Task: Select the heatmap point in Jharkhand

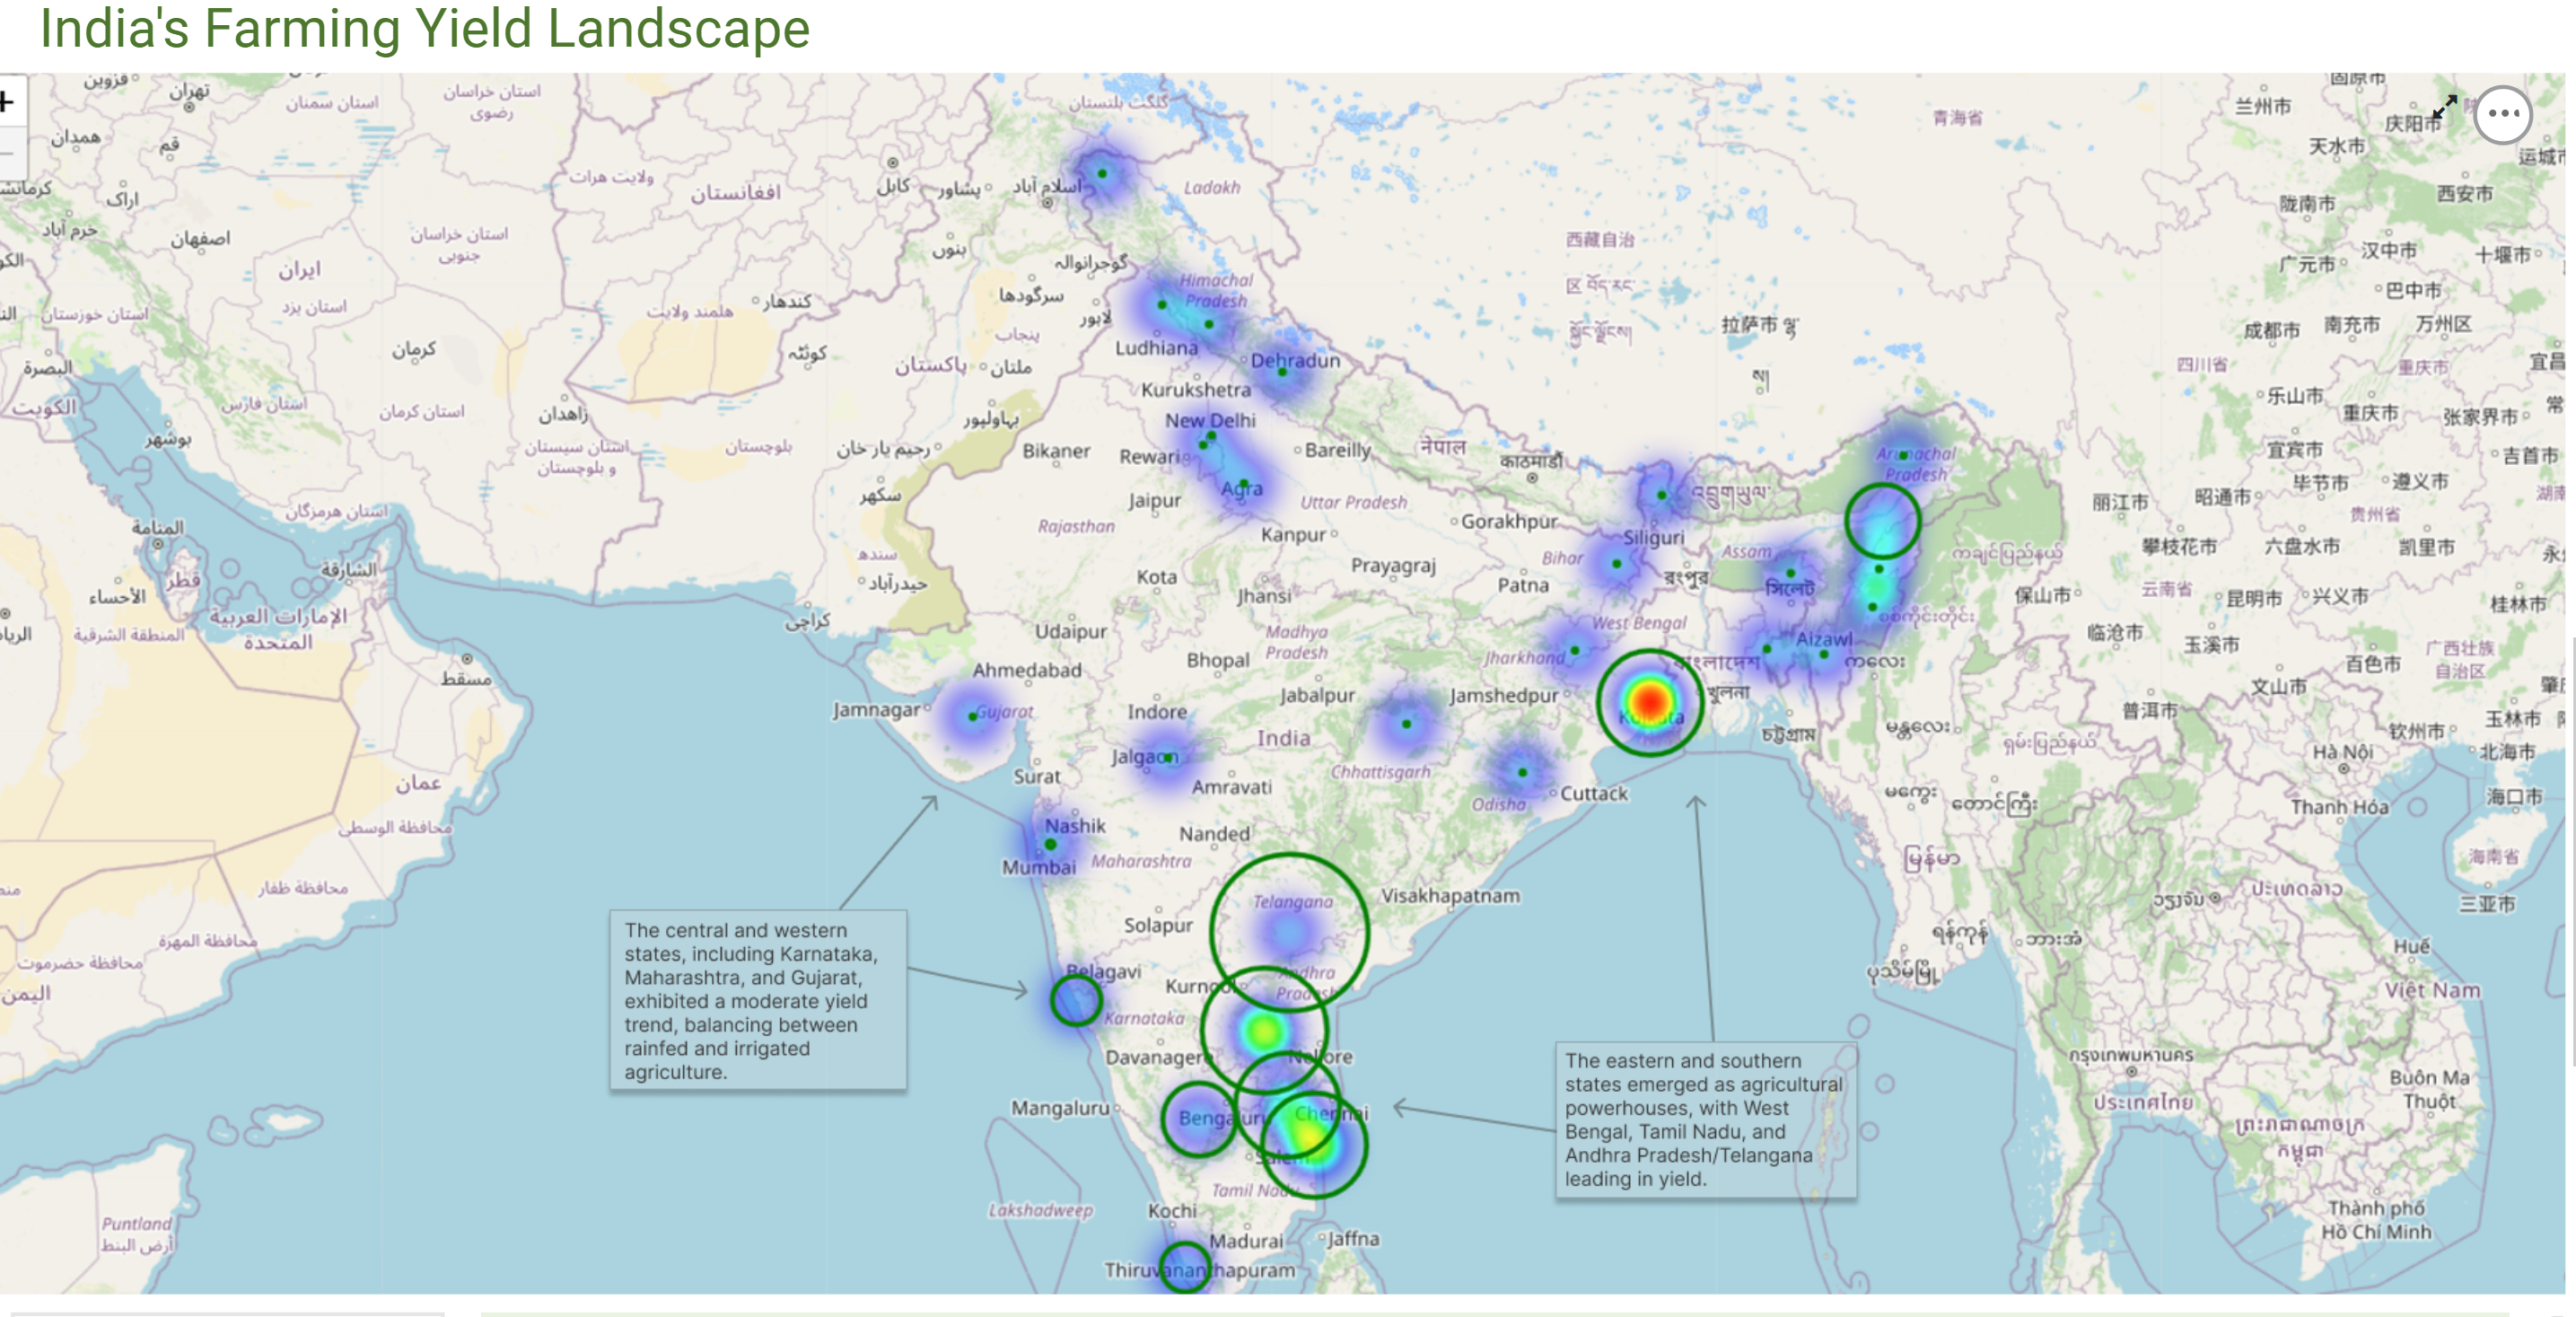Action: (1575, 650)
